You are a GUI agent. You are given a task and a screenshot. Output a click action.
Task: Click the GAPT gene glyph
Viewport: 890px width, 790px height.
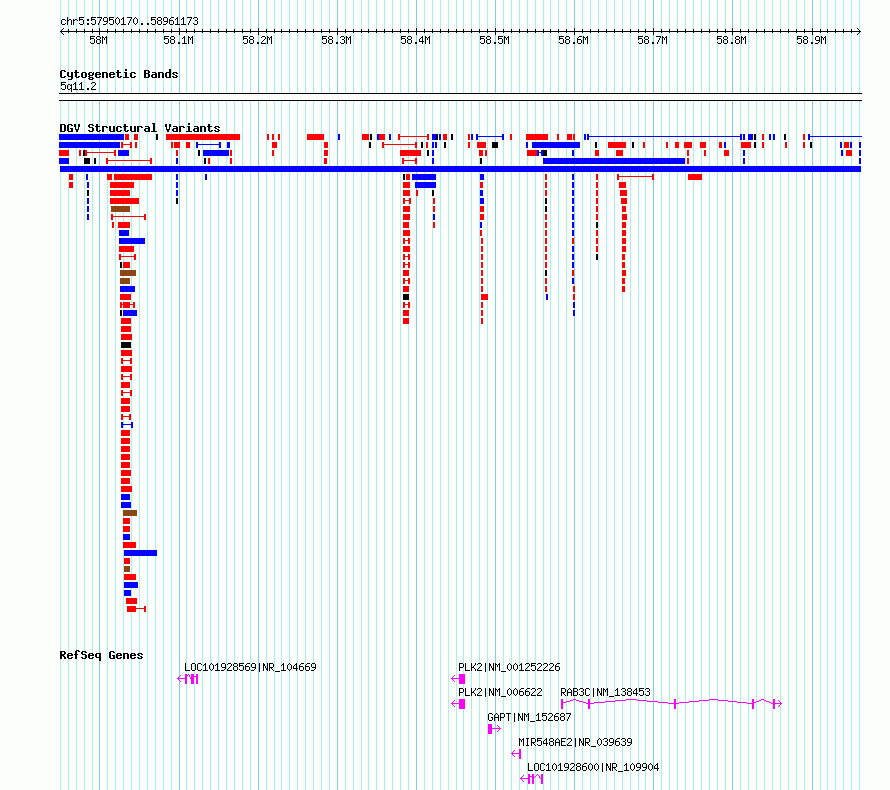coord(494,729)
